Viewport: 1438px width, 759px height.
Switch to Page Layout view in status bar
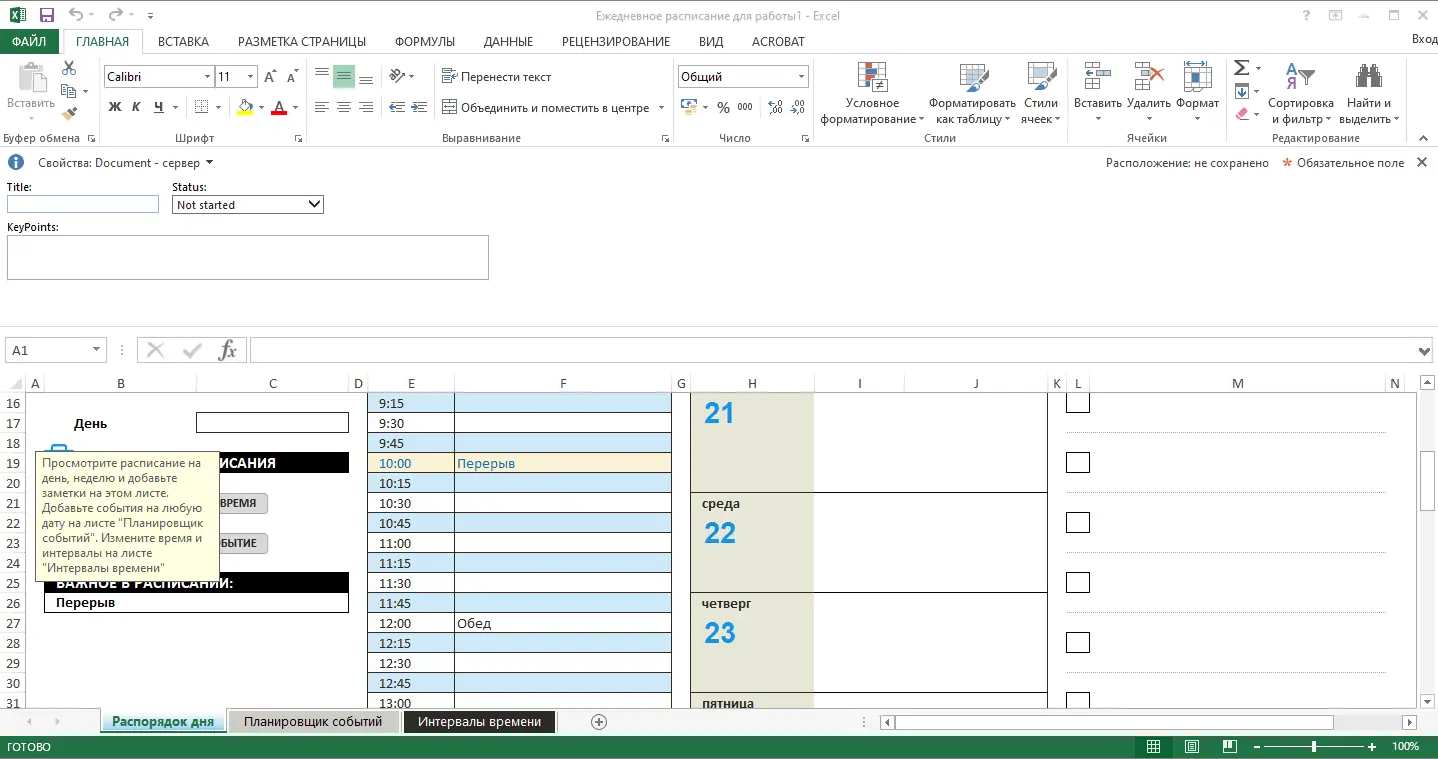tap(1192, 747)
